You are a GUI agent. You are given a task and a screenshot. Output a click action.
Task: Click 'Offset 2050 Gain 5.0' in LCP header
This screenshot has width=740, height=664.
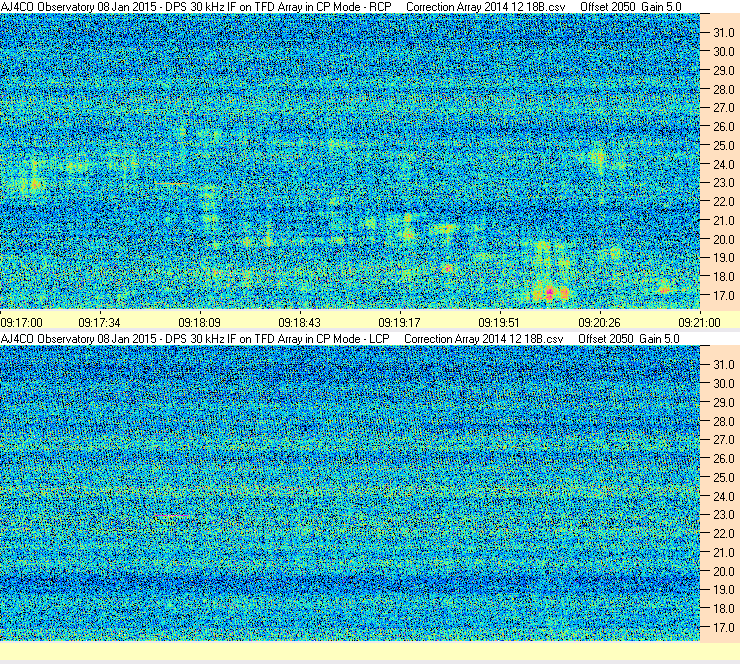click(x=629, y=339)
